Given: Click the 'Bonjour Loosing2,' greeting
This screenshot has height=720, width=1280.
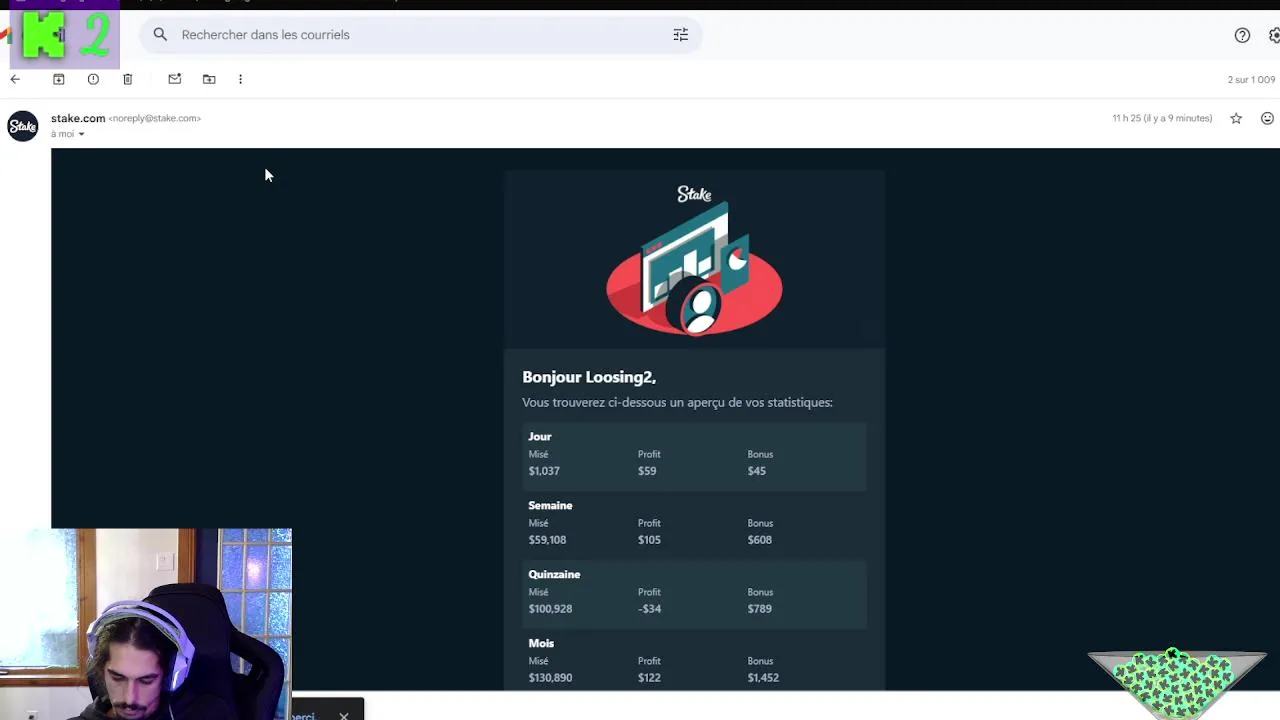Looking at the screenshot, I should (x=589, y=377).
